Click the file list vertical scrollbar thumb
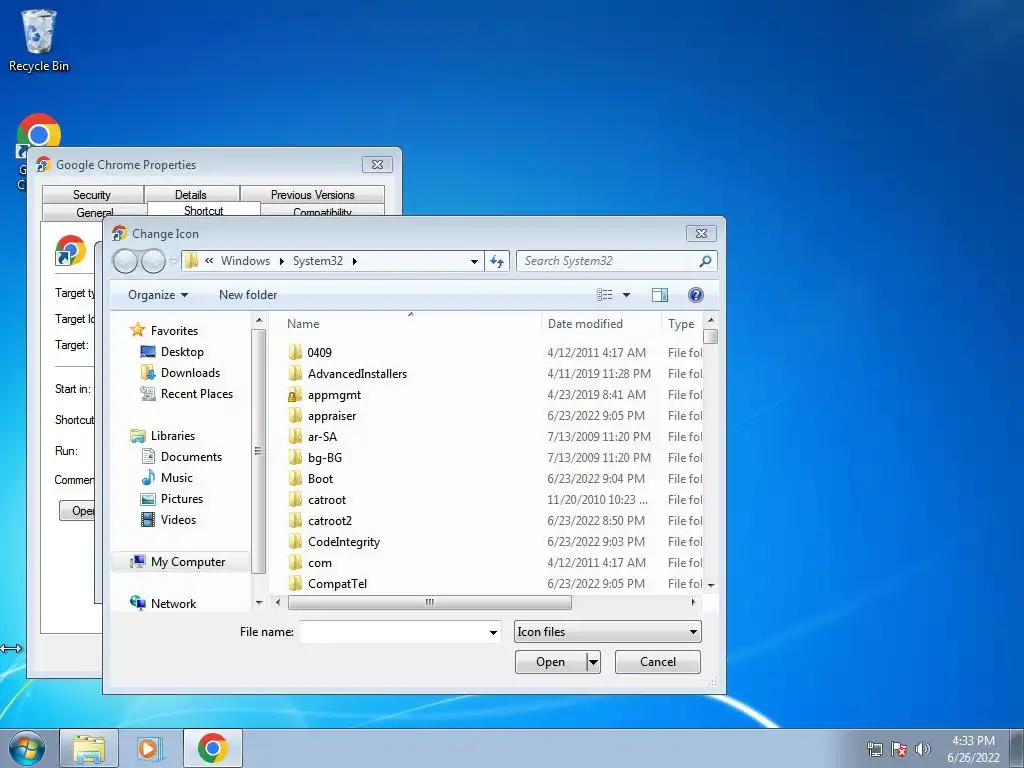This screenshot has height=768, width=1024. (711, 336)
